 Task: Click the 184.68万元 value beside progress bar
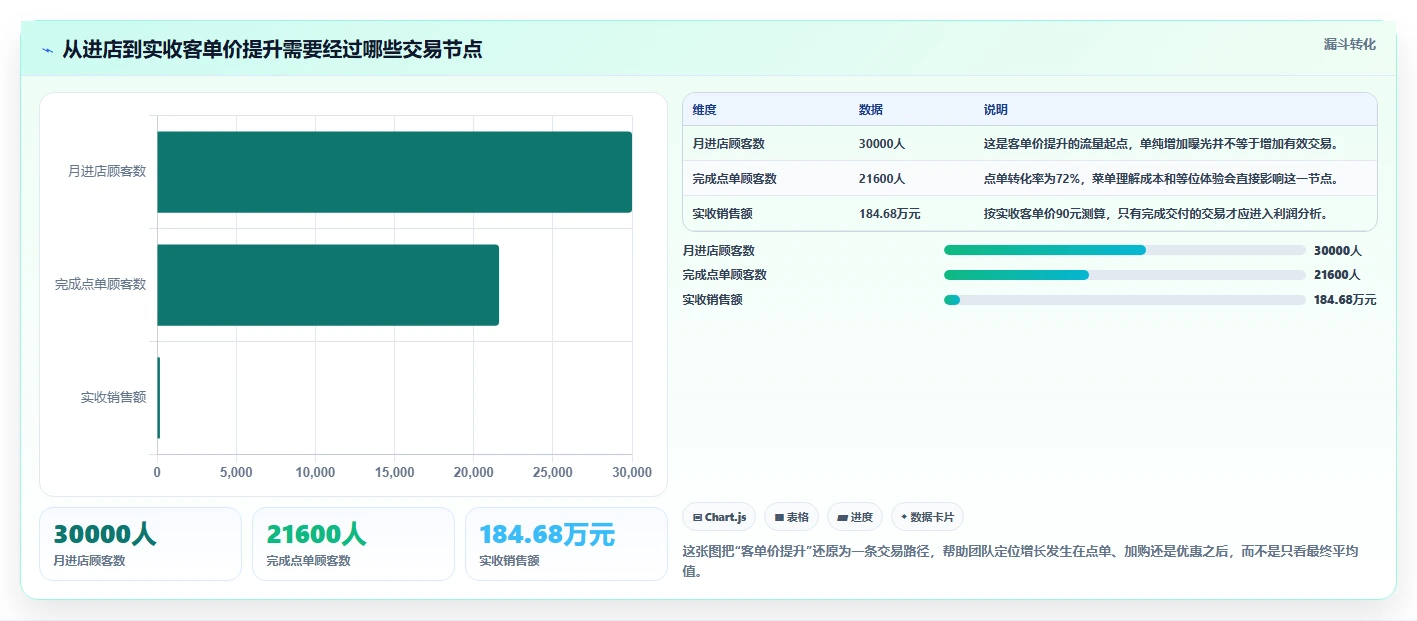[x=1345, y=300]
